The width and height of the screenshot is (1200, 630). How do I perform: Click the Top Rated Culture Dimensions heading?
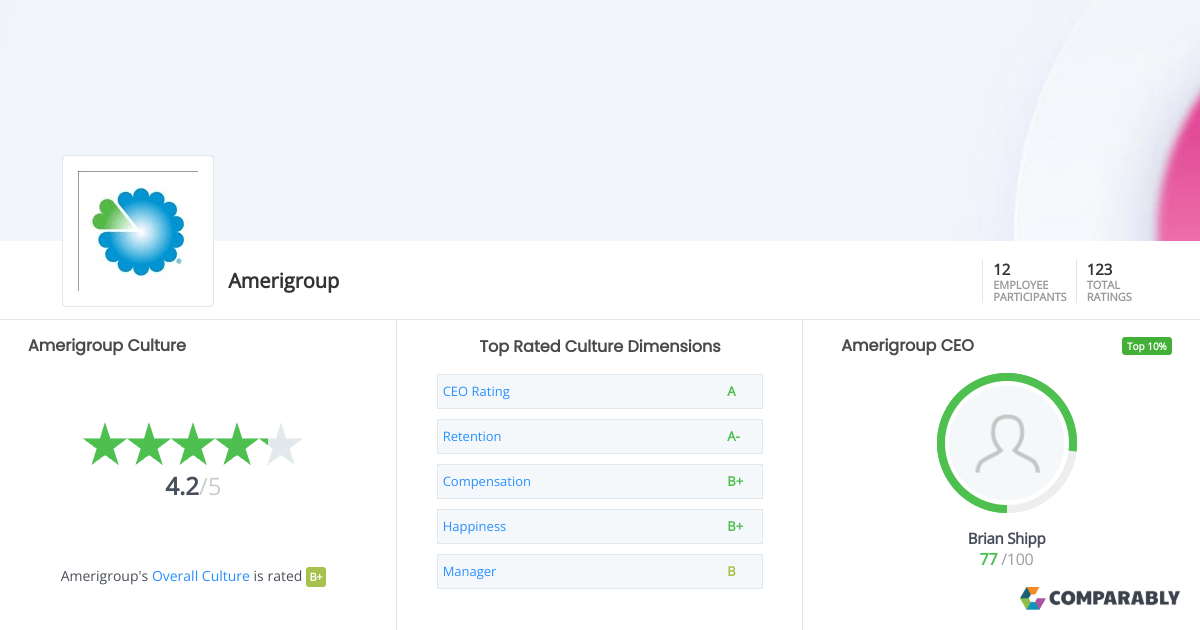pyautogui.click(x=600, y=346)
